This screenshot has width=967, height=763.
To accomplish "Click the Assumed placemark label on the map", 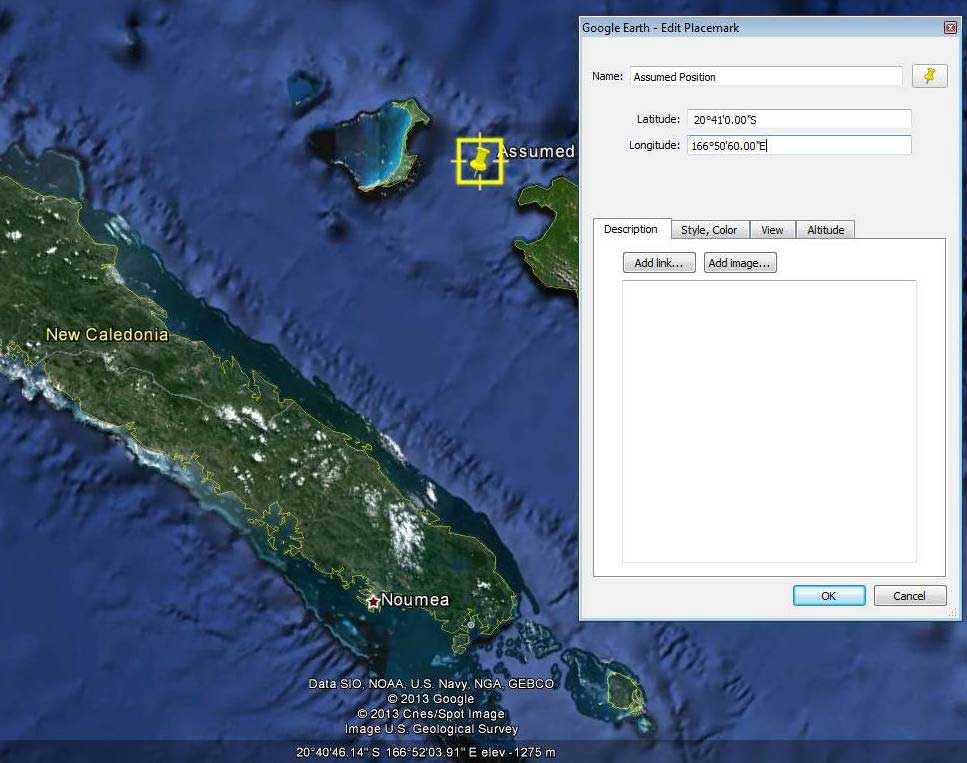I will point(536,152).
